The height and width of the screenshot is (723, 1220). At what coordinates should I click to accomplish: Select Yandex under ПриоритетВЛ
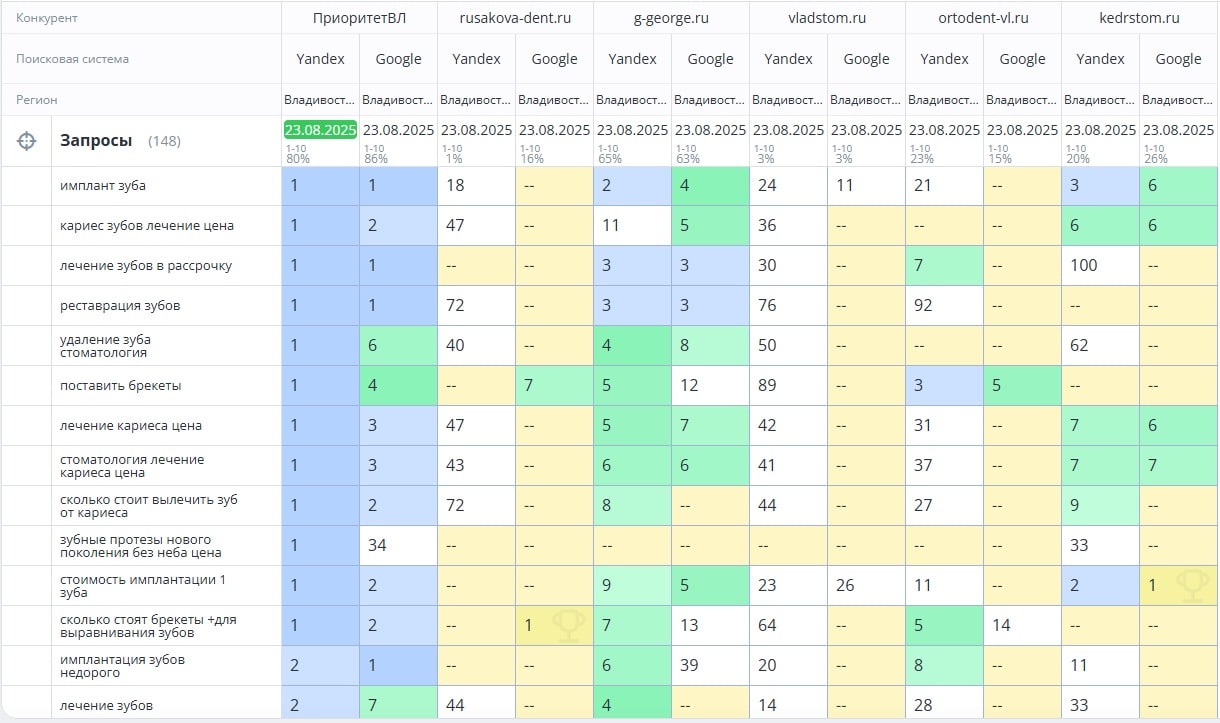[x=320, y=59]
